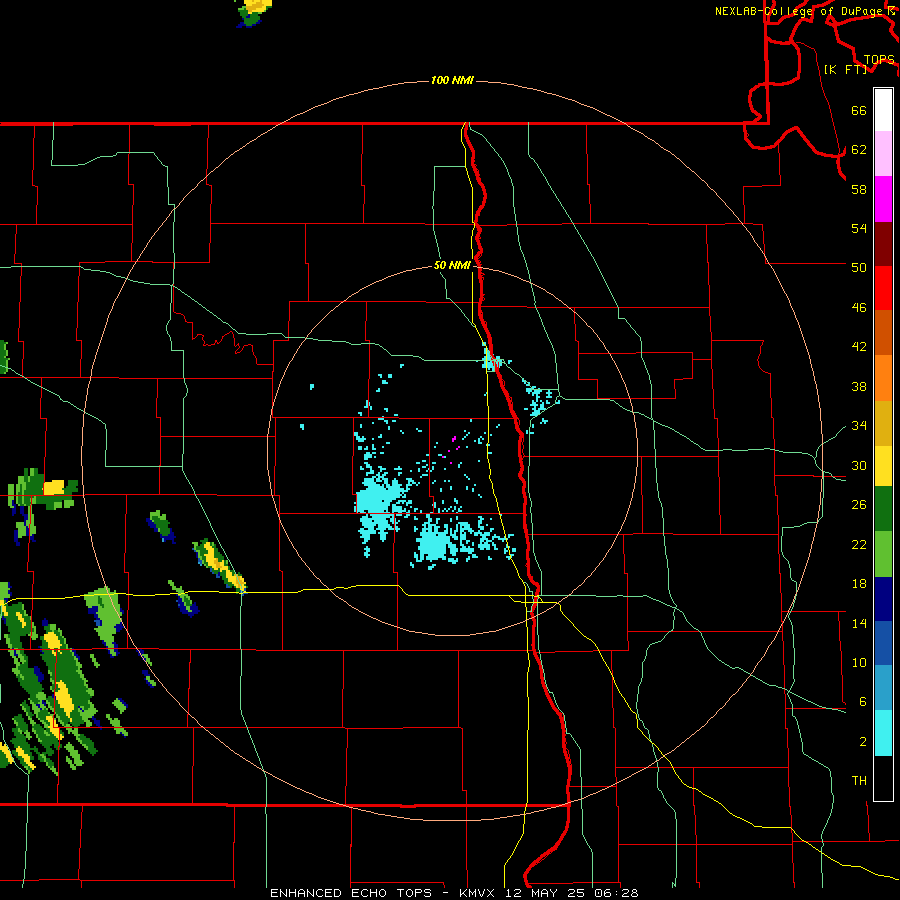Select the bright red legend swatch
Image resolution: width=900 pixels, height=900 pixels.
pos(883,288)
